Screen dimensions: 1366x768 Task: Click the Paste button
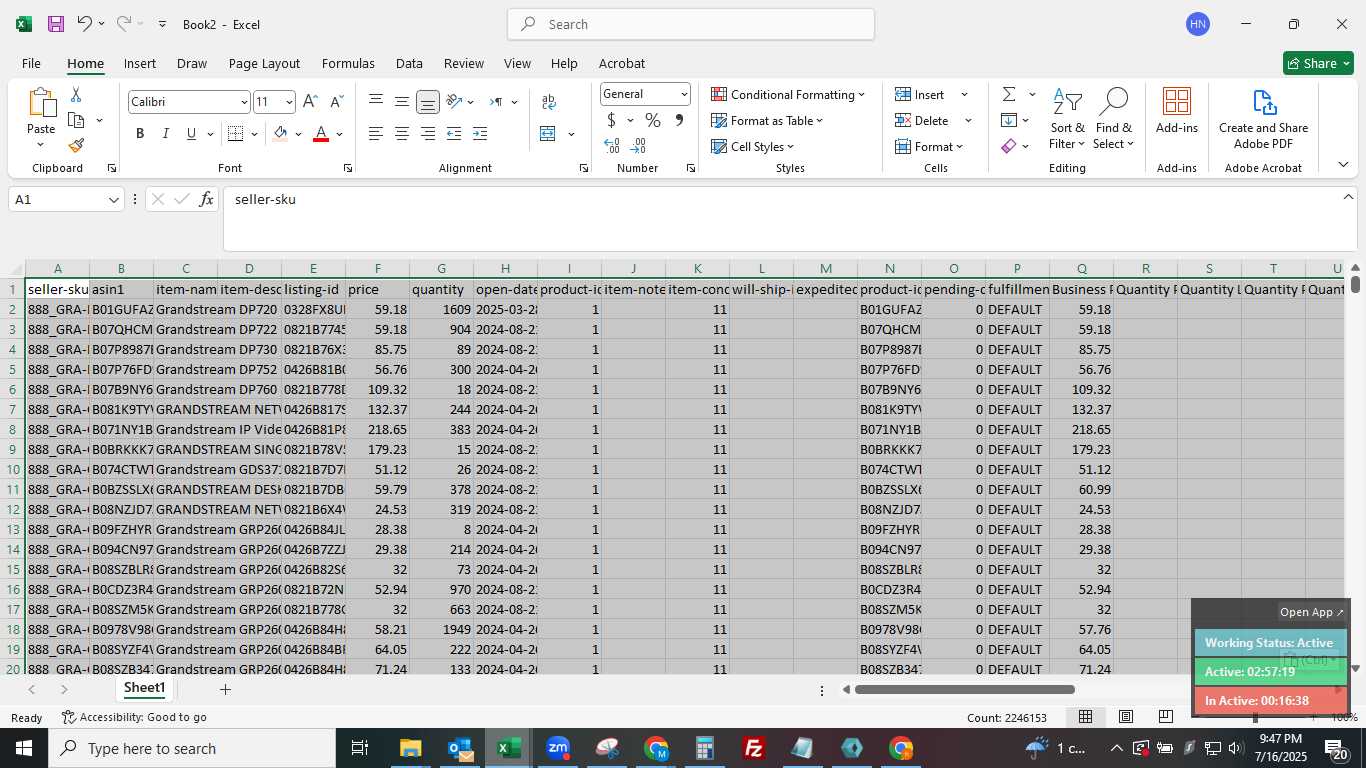(41, 118)
